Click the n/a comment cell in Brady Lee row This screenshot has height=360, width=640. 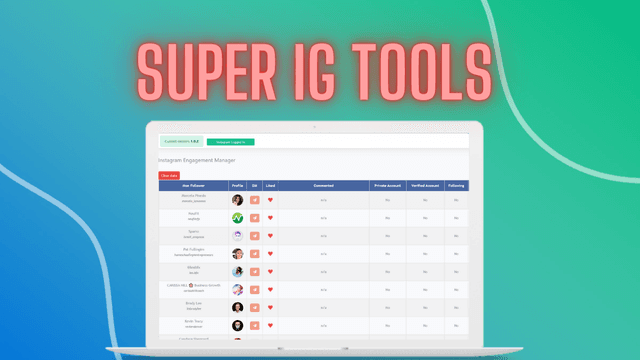coord(324,308)
